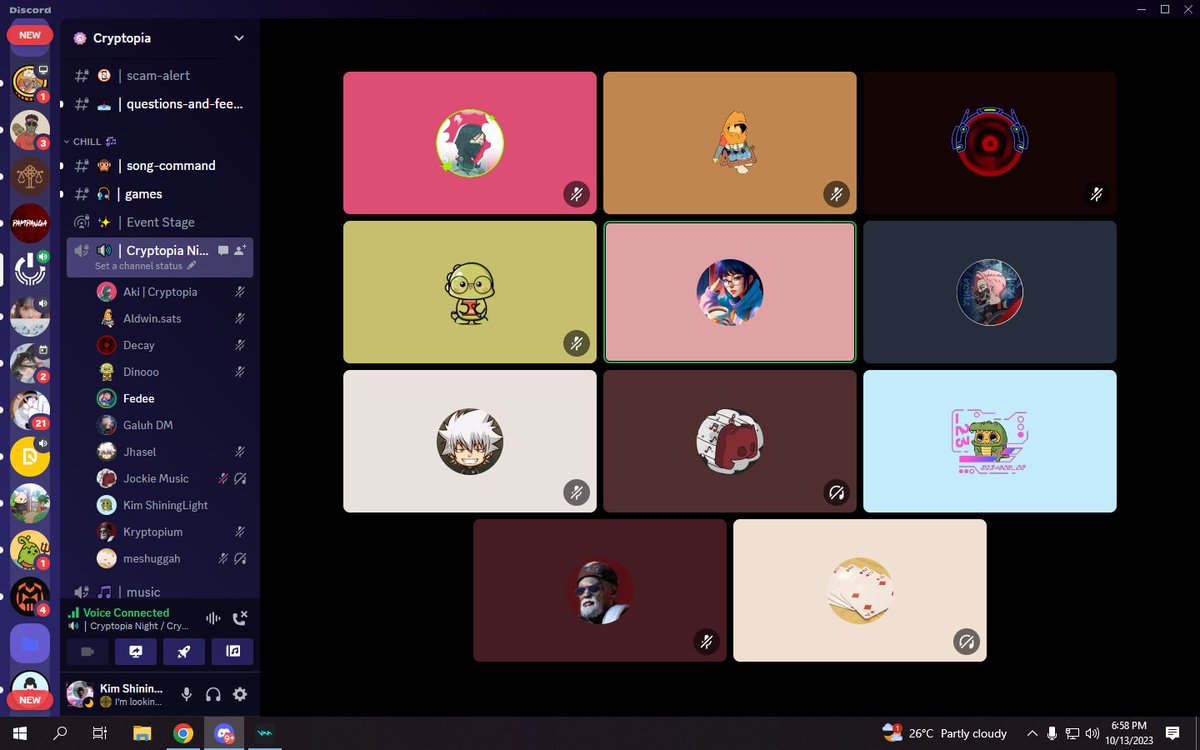Image resolution: width=1200 pixels, height=750 pixels.
Task: Expand the Cryptopia server dropdown menu
Action: 238,38
